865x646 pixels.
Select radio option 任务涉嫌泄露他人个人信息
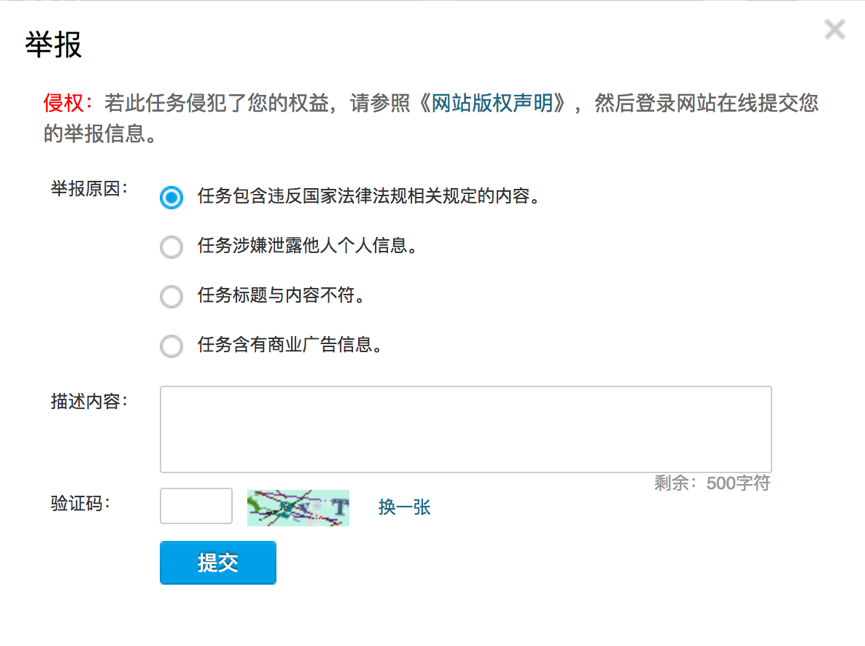click(x=171, y=247)
